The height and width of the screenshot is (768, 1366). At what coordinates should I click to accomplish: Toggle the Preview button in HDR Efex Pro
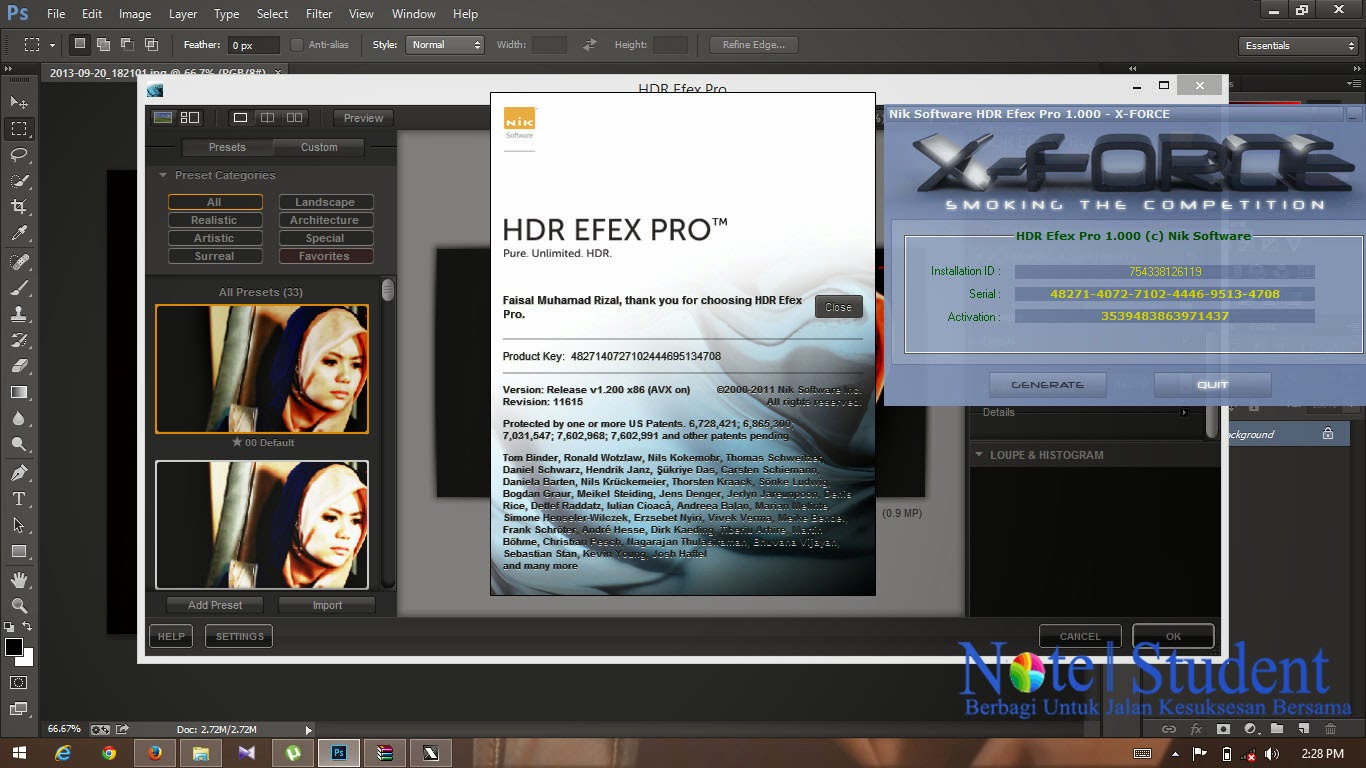[x=362, y=118]
